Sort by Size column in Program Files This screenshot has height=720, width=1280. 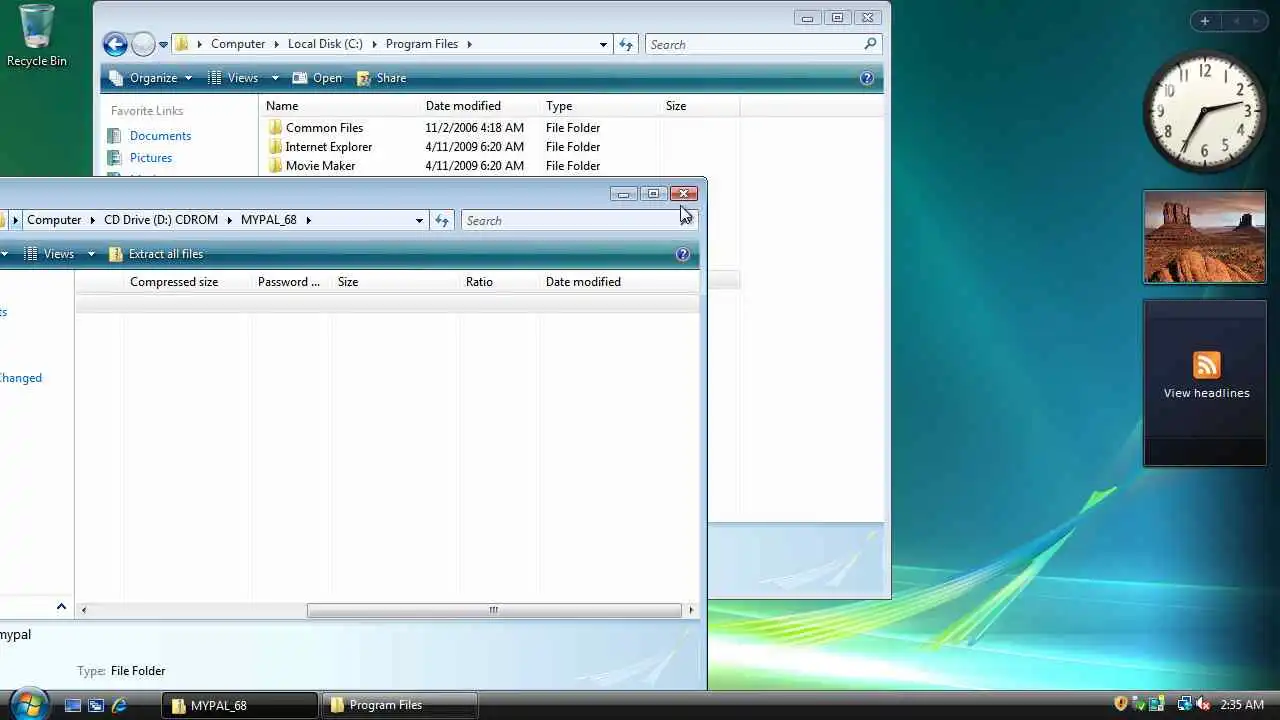[699, 106]
